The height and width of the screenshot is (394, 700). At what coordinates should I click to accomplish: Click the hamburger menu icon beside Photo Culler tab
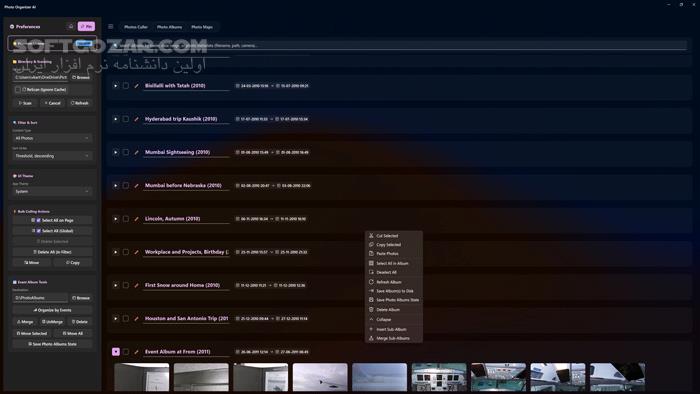[x=111, y=27]
